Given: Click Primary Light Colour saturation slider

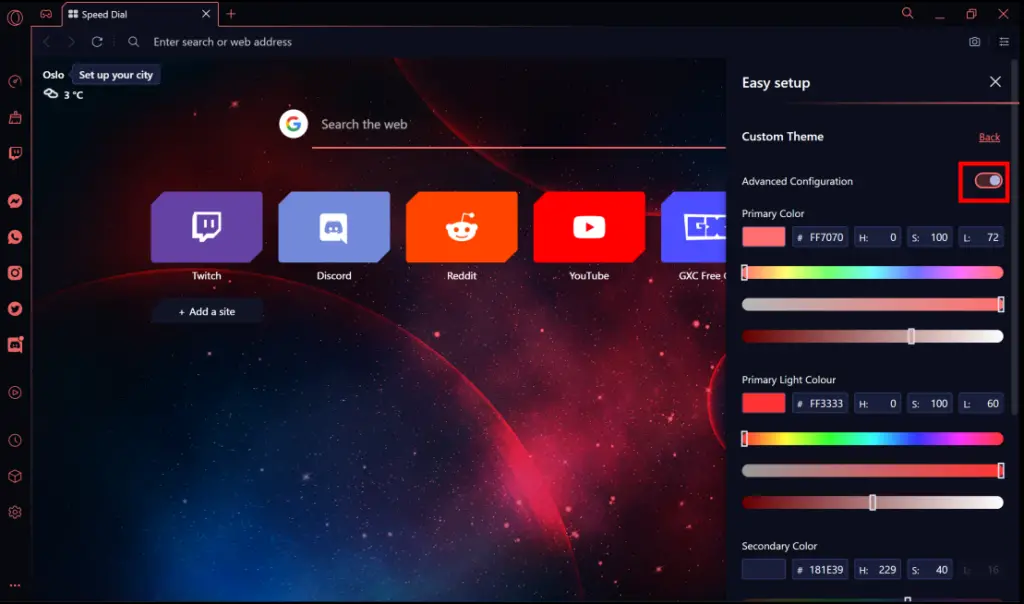Looking at the screenshot, I should click(872, 471).
